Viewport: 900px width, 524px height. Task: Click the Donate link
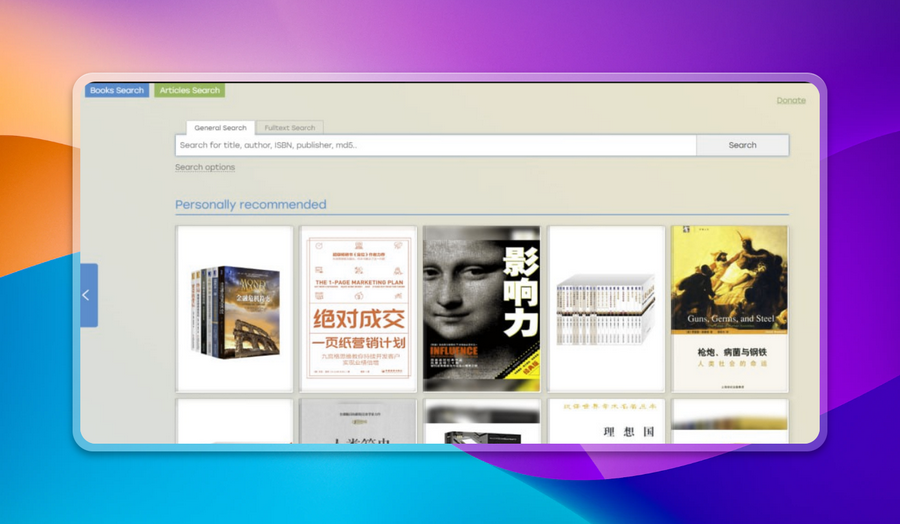790,100
